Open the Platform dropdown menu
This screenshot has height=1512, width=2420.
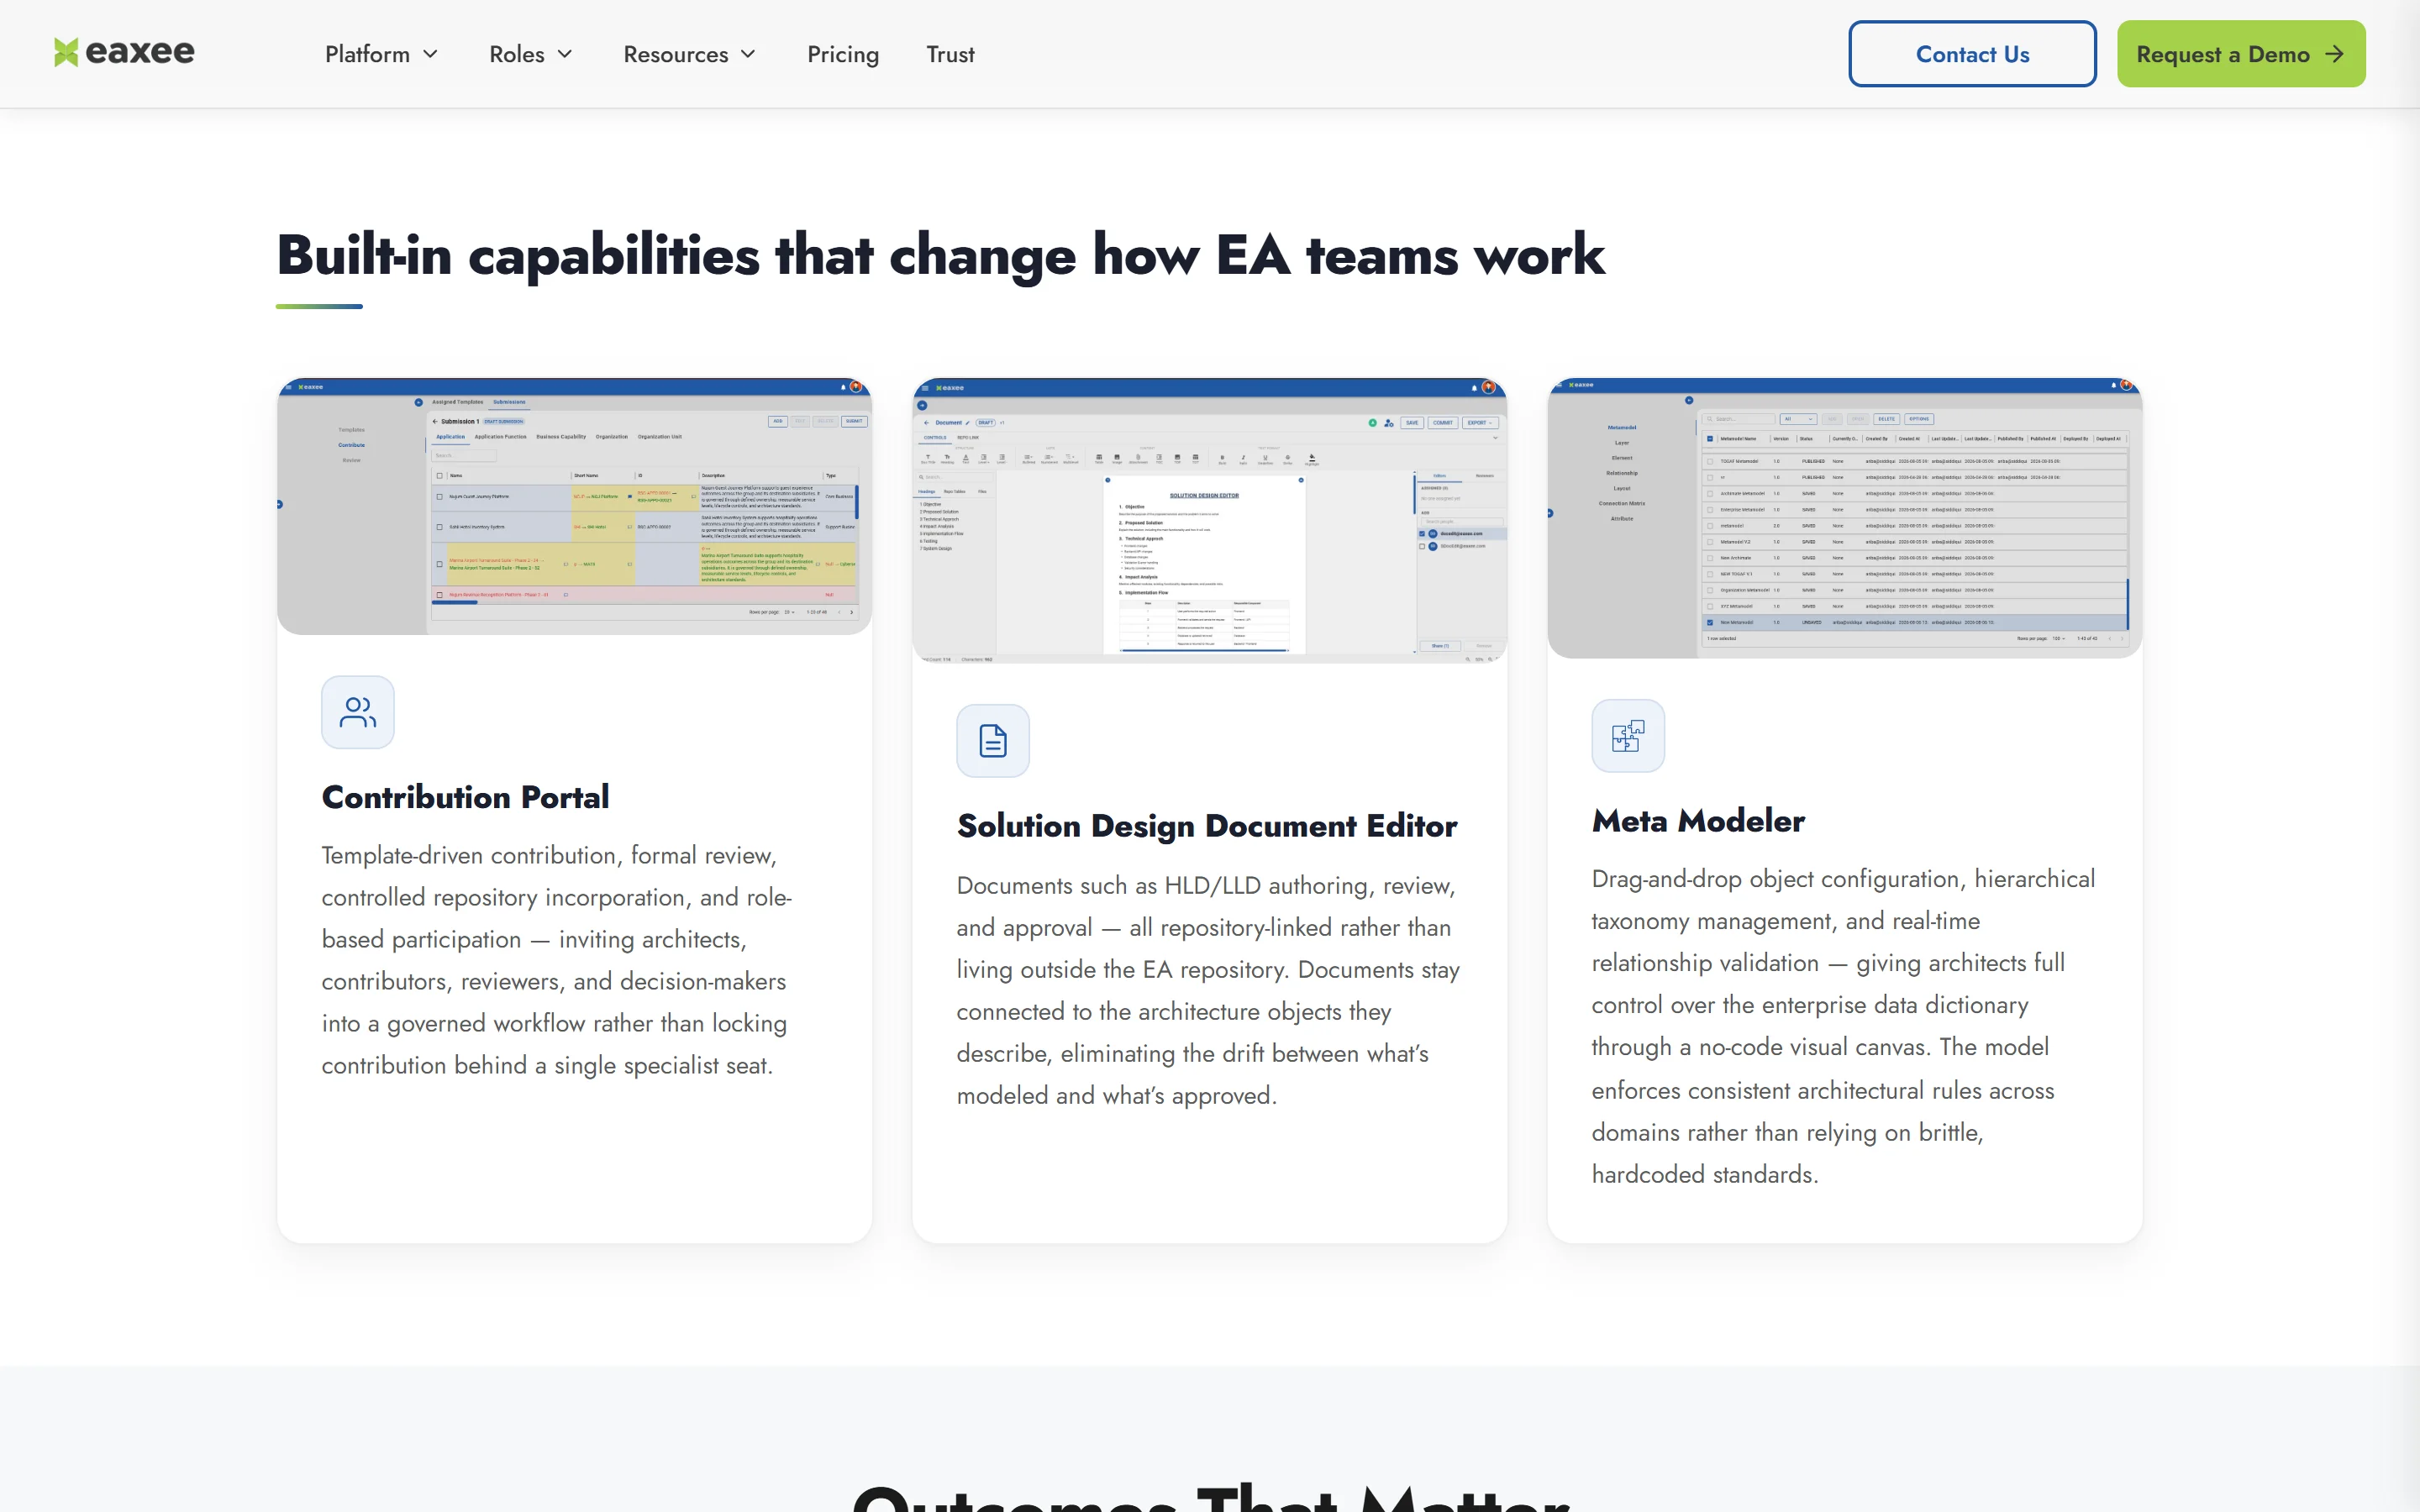click(381, 54)
